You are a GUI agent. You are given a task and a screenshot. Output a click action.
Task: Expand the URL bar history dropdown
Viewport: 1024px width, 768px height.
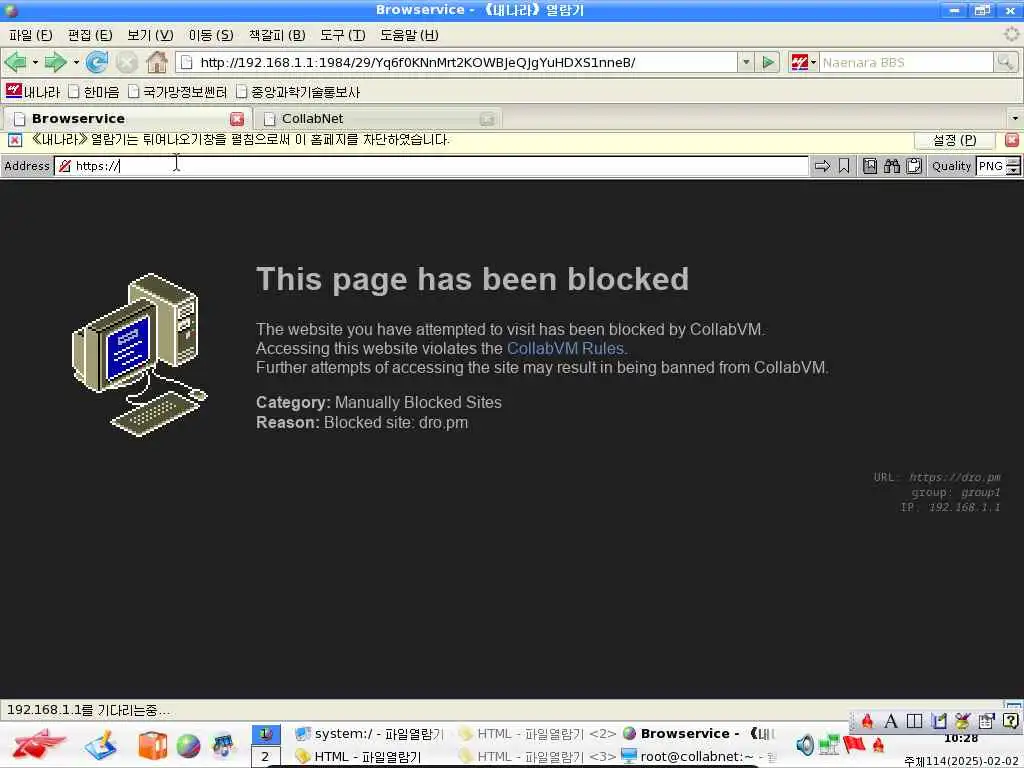pos(746,63)
